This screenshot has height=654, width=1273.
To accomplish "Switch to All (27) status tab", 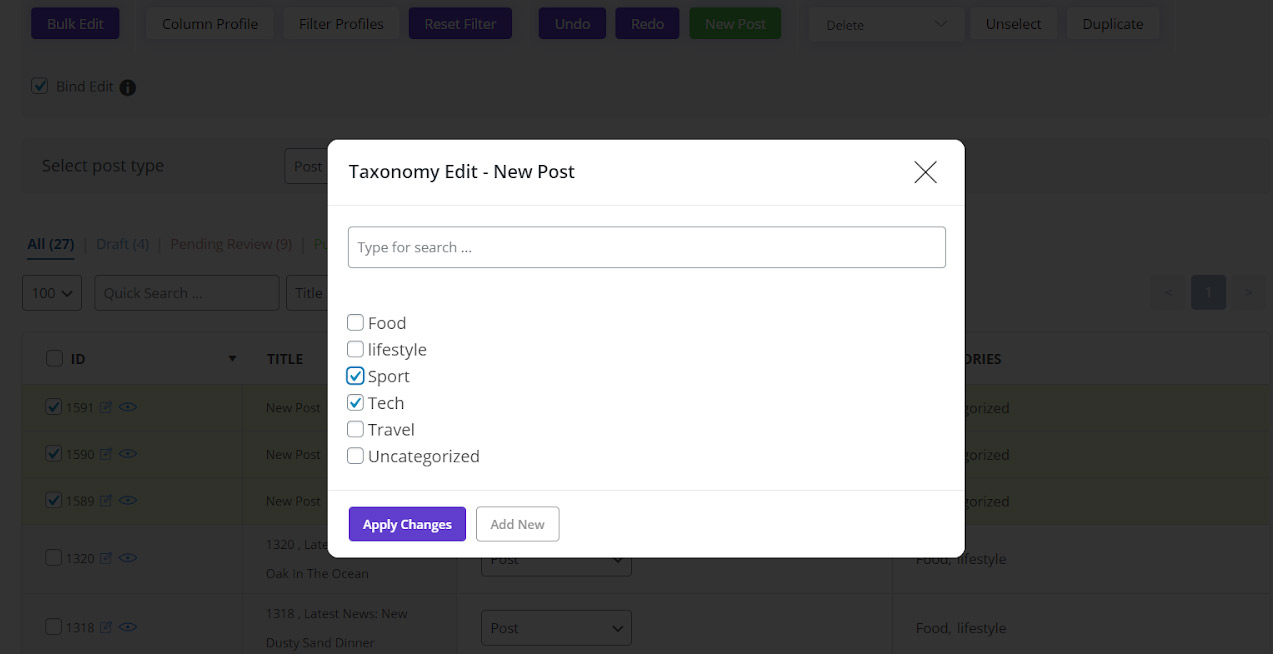I will [x=51, y=244].
